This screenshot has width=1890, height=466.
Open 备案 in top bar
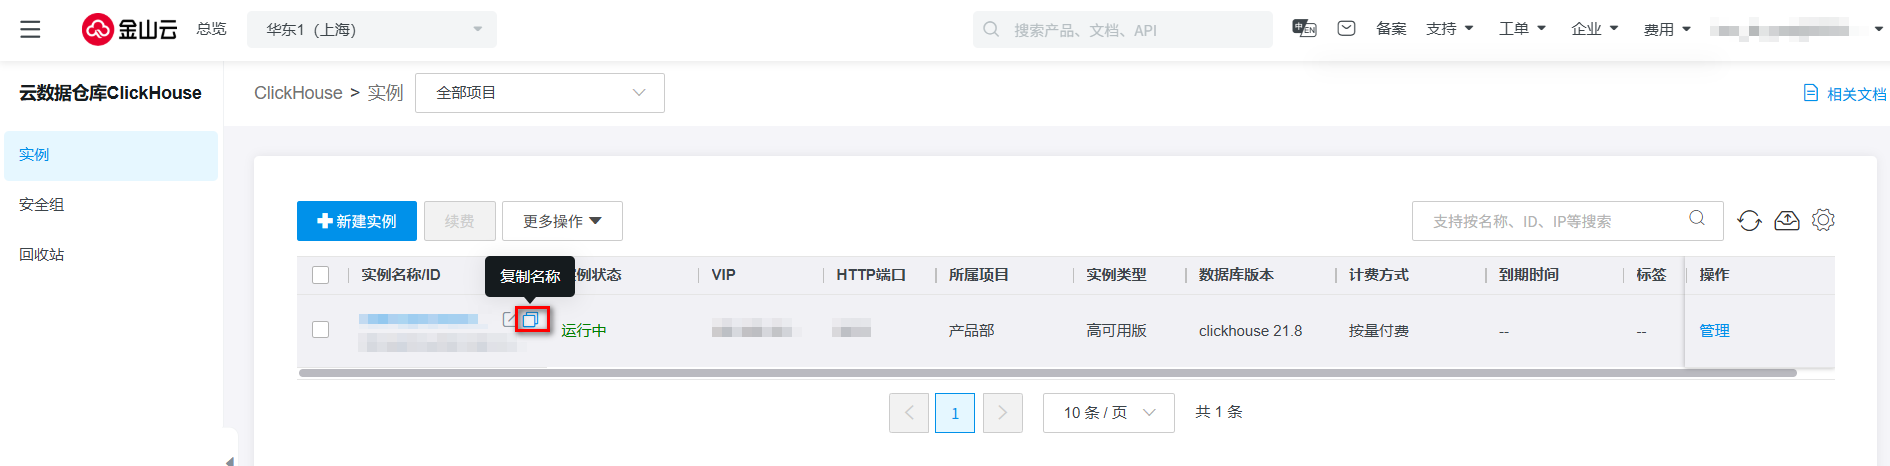[1391, 29]
